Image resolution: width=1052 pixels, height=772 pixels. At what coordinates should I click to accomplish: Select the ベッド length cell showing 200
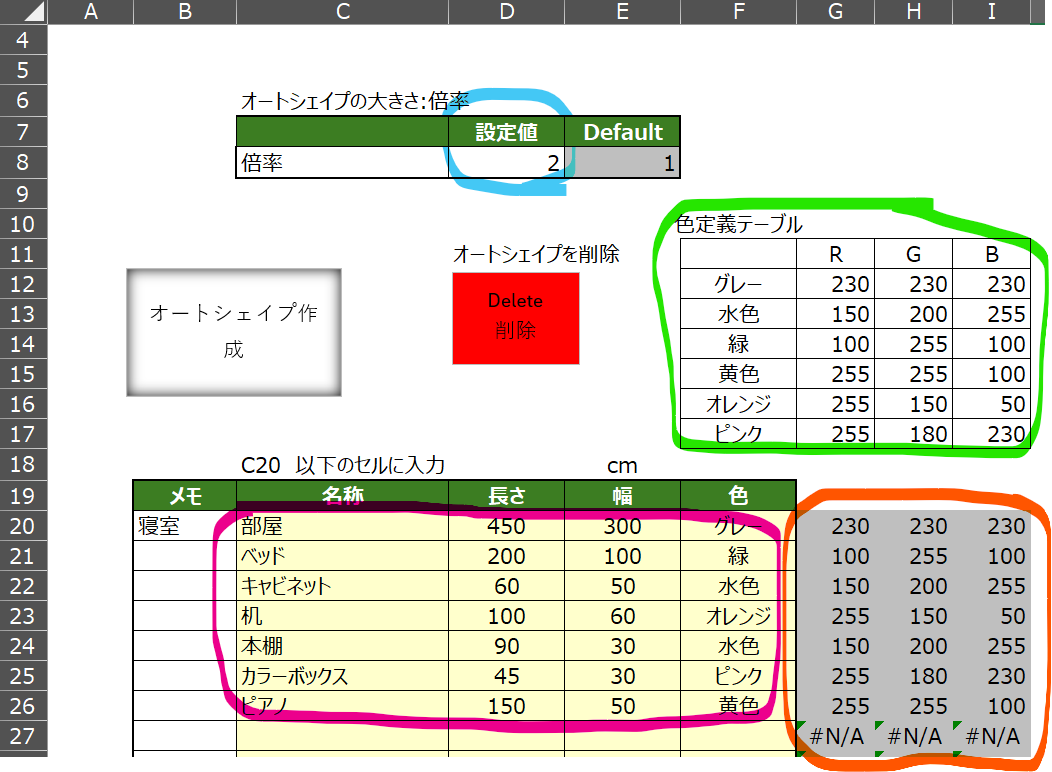[506, 556]
